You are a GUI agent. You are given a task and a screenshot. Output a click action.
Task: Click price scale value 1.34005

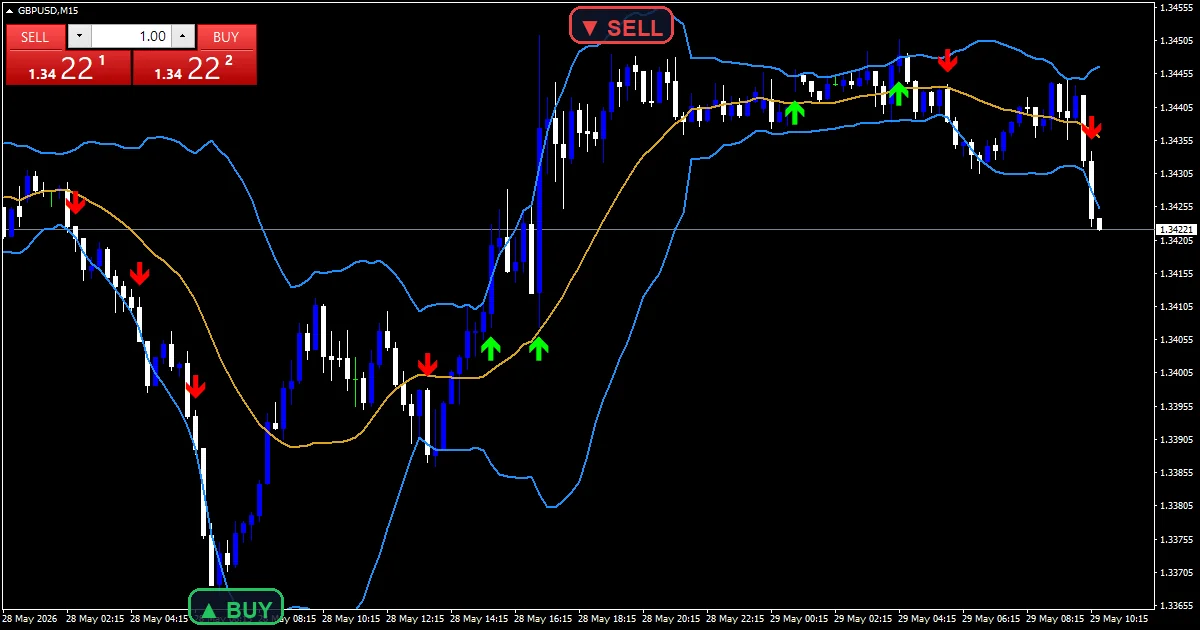coord(1176,373)
